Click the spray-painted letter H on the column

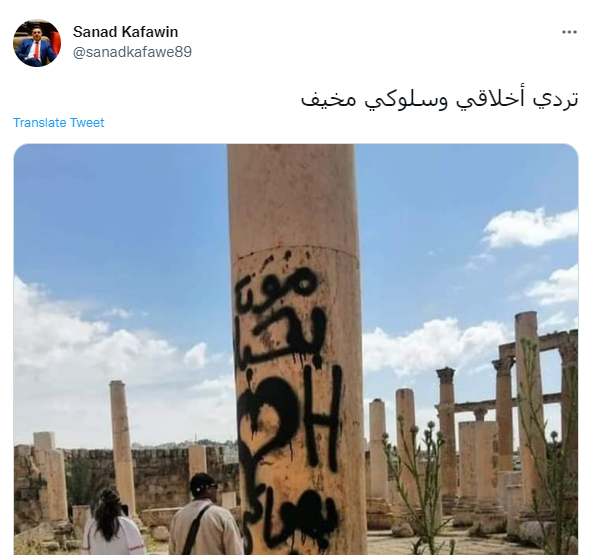[322, 419]
